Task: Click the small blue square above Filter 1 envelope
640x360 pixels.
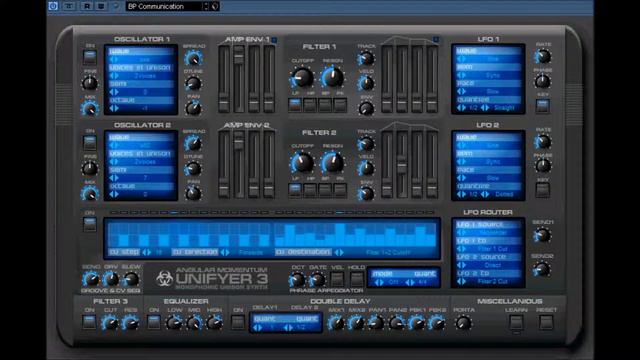Action: (x=436, y=40)
